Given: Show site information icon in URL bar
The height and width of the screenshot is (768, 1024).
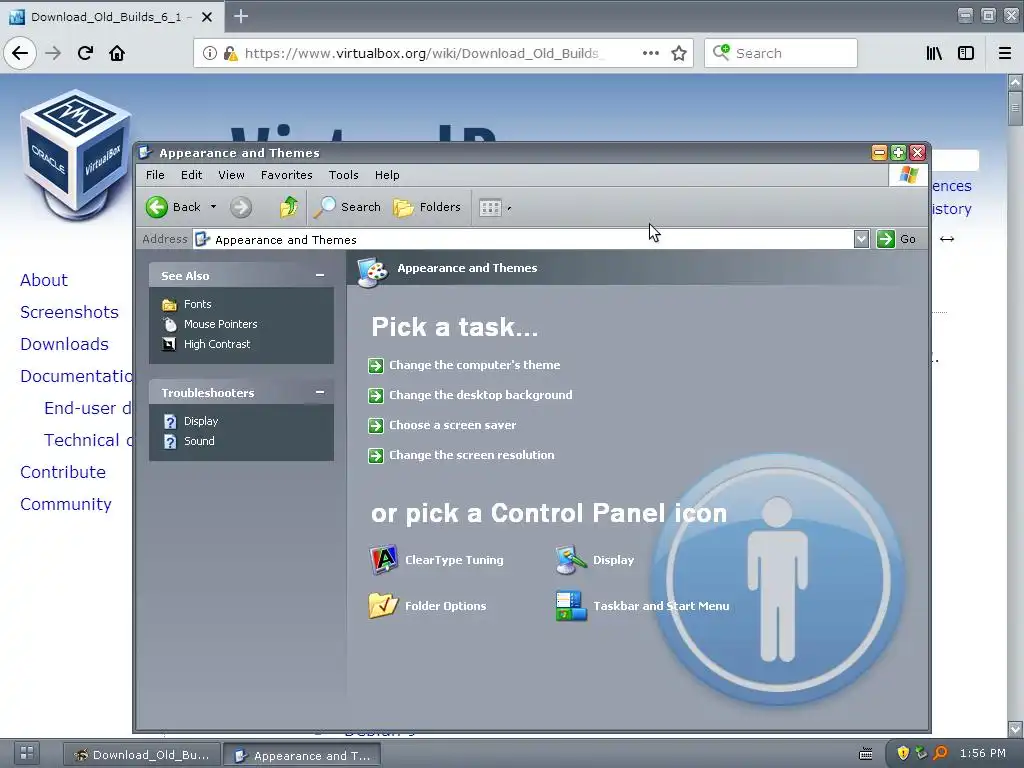Looking at the screenshot, I should (x=210, y=53).
